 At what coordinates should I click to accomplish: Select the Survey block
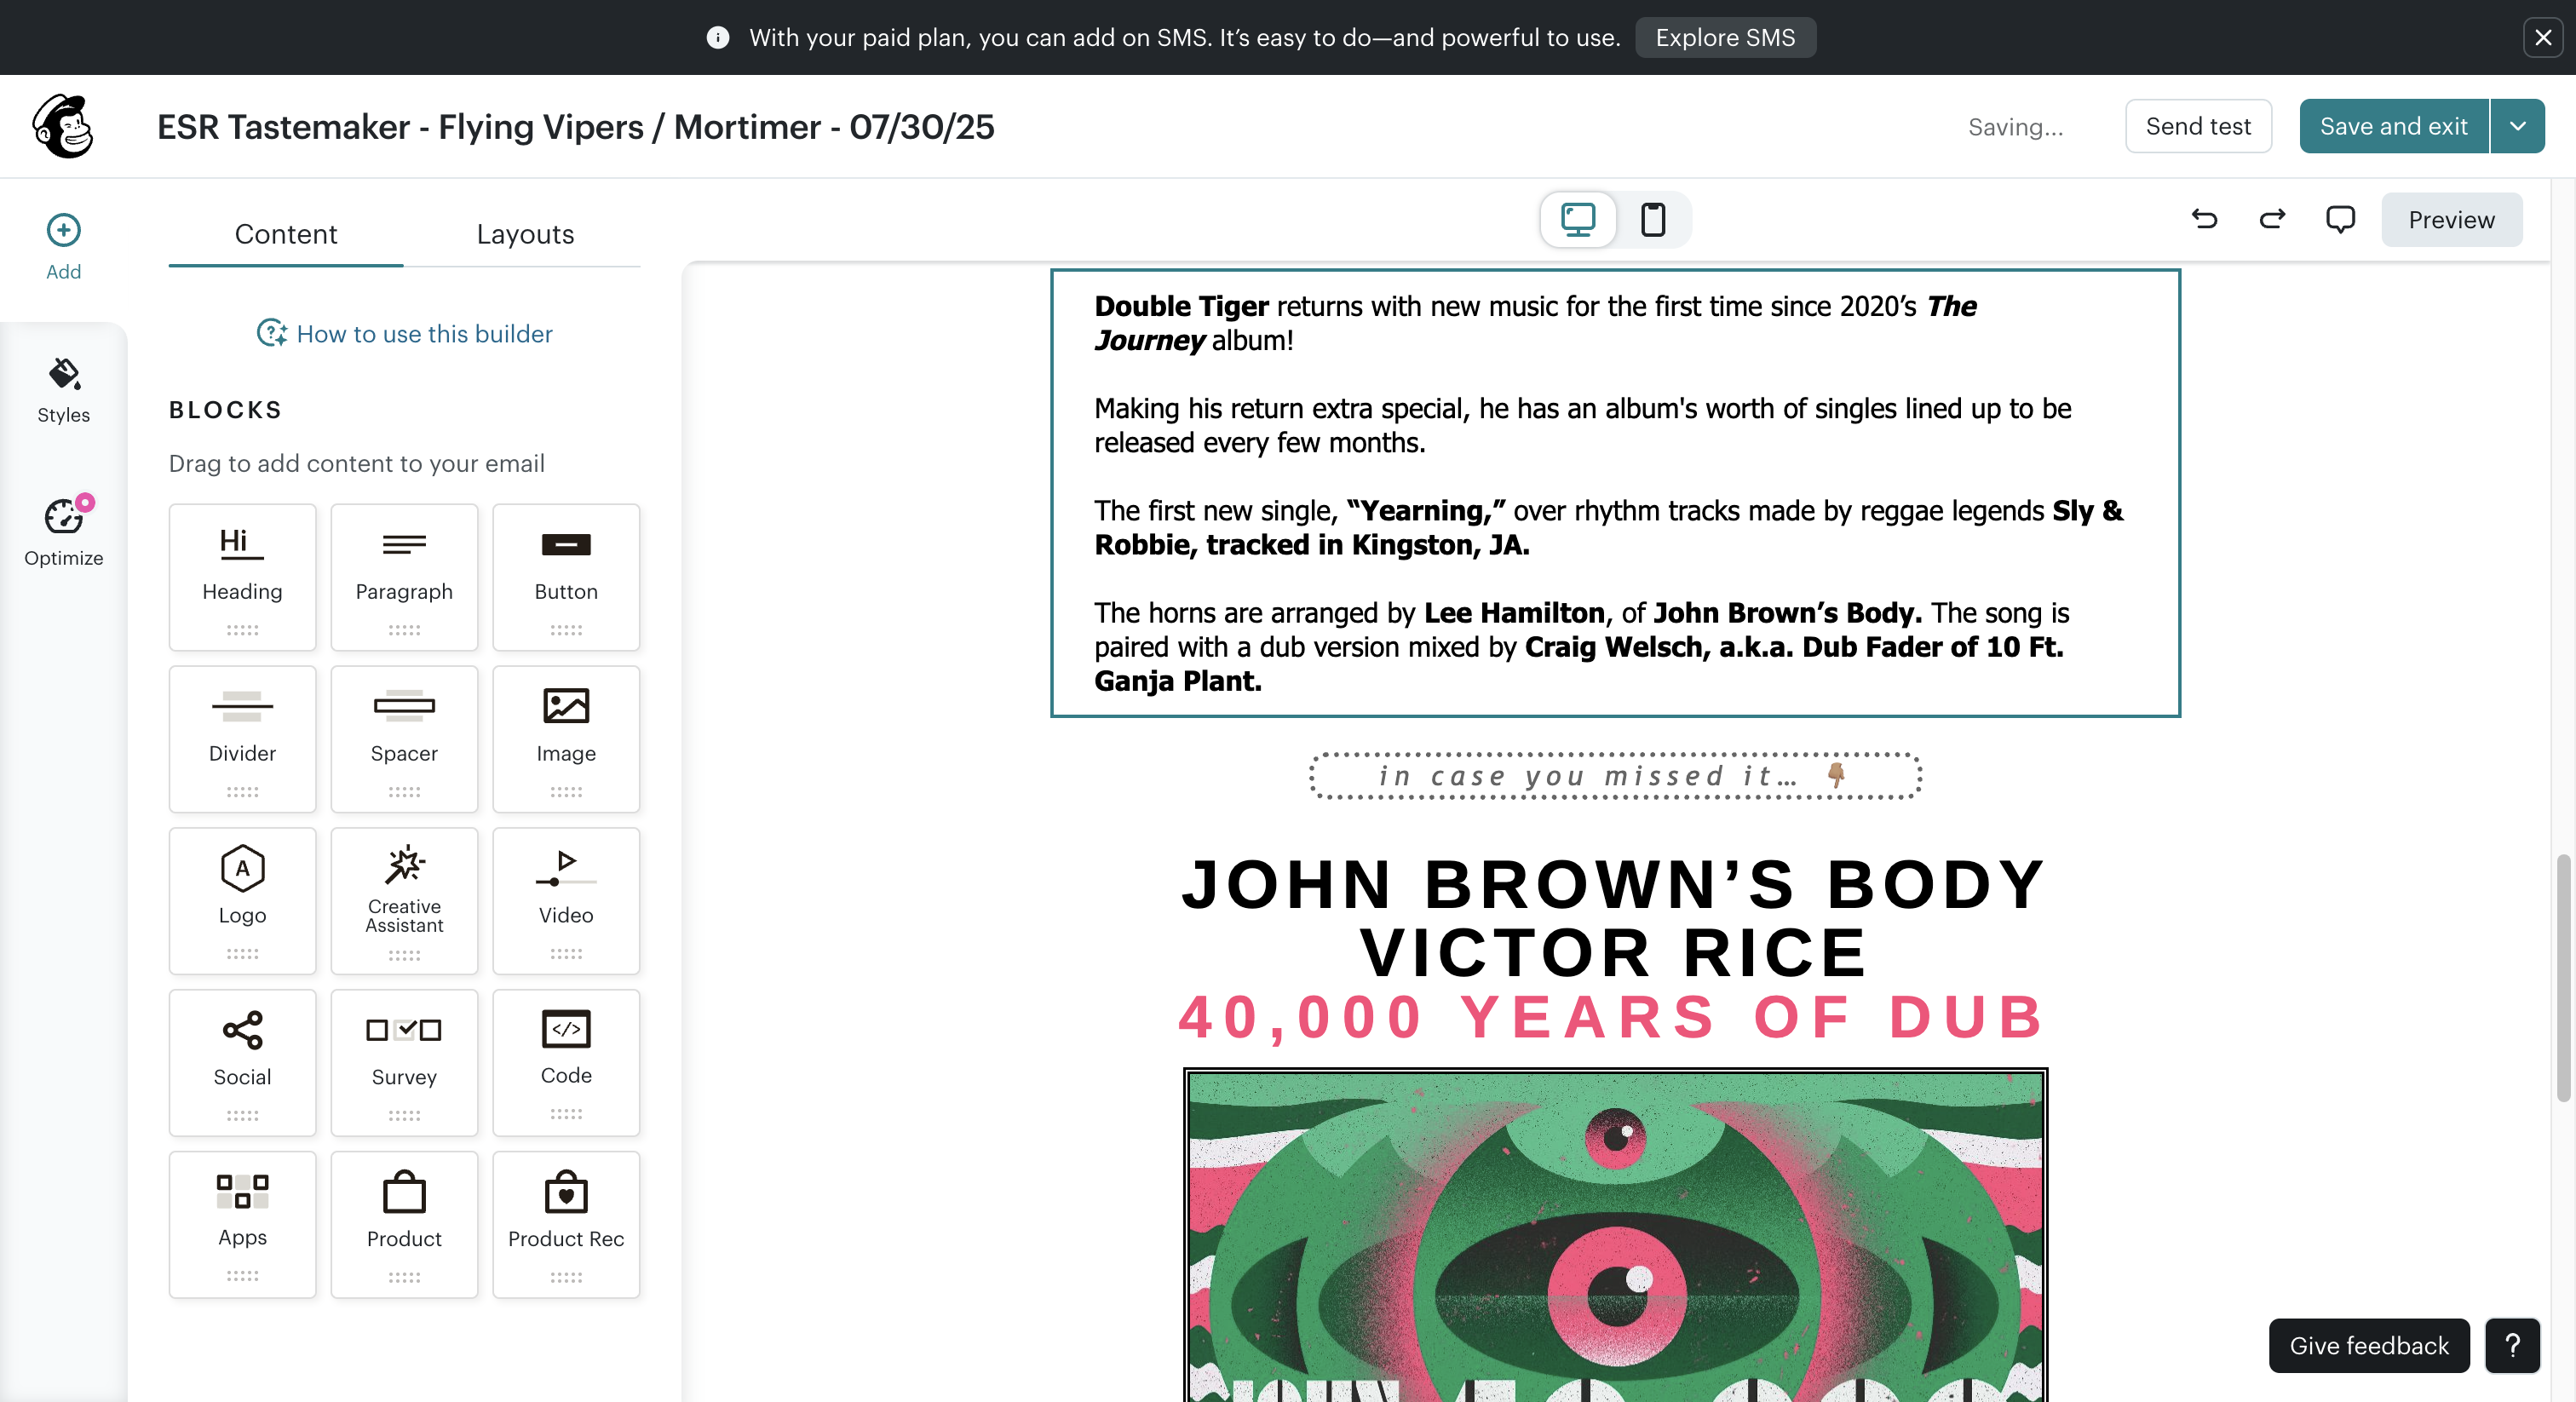pyautogui.click(x=404, y=1063)
